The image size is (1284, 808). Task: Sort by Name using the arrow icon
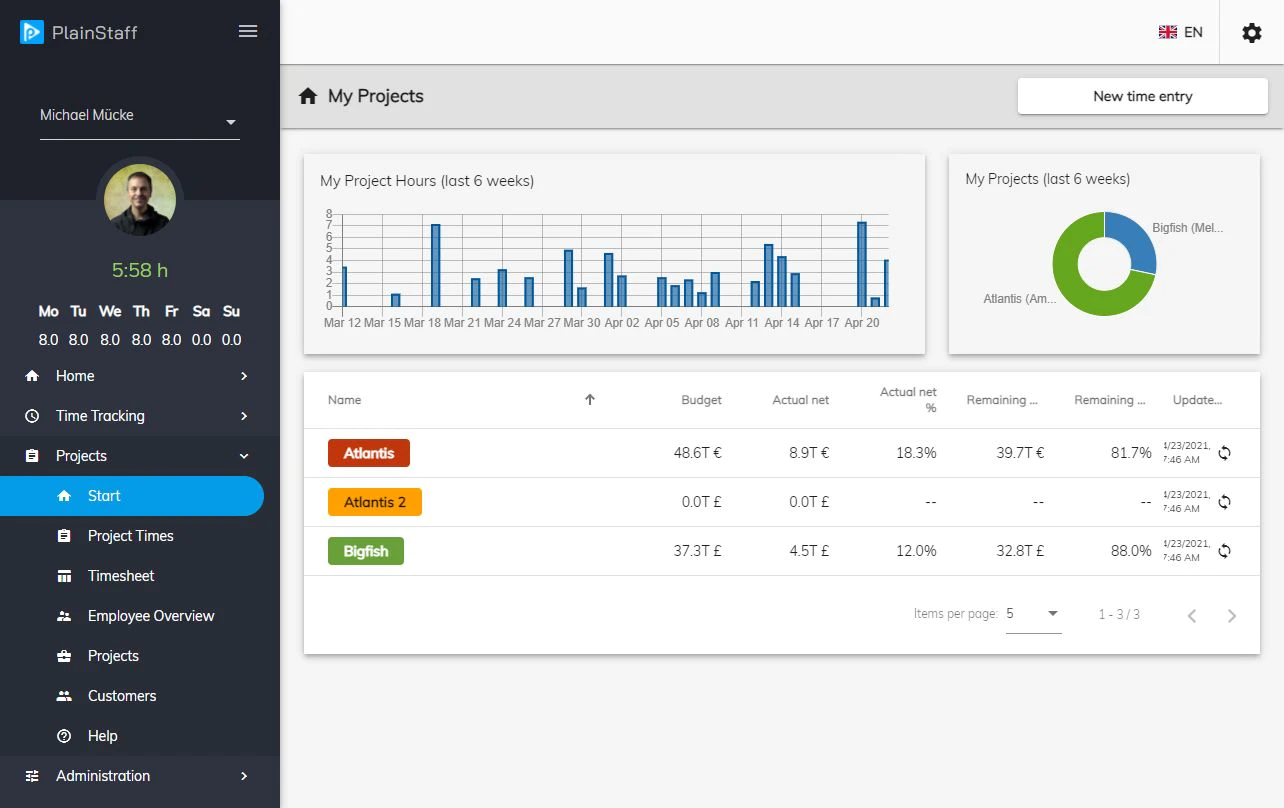coord(590,400)
